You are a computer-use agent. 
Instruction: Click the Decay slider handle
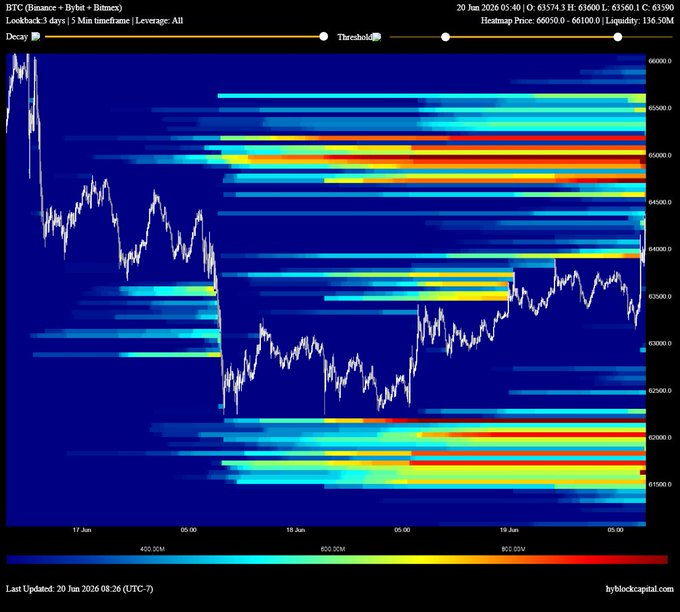pyautogui.click(x=324, y=36)
